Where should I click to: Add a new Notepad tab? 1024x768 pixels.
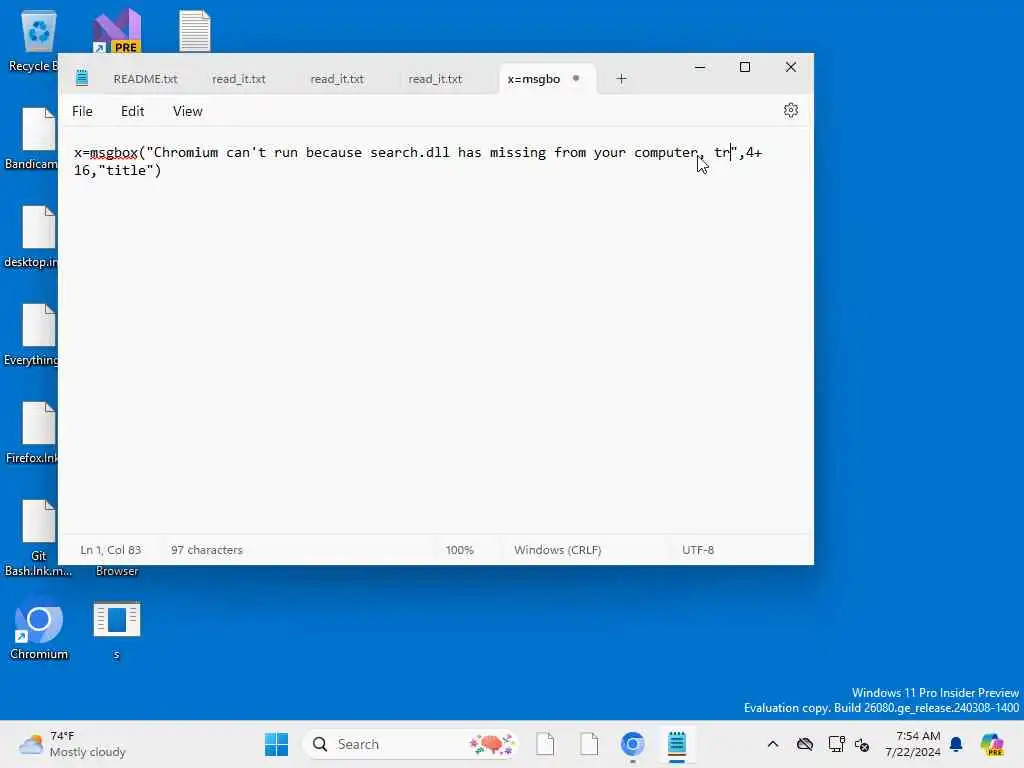(621, 78)
